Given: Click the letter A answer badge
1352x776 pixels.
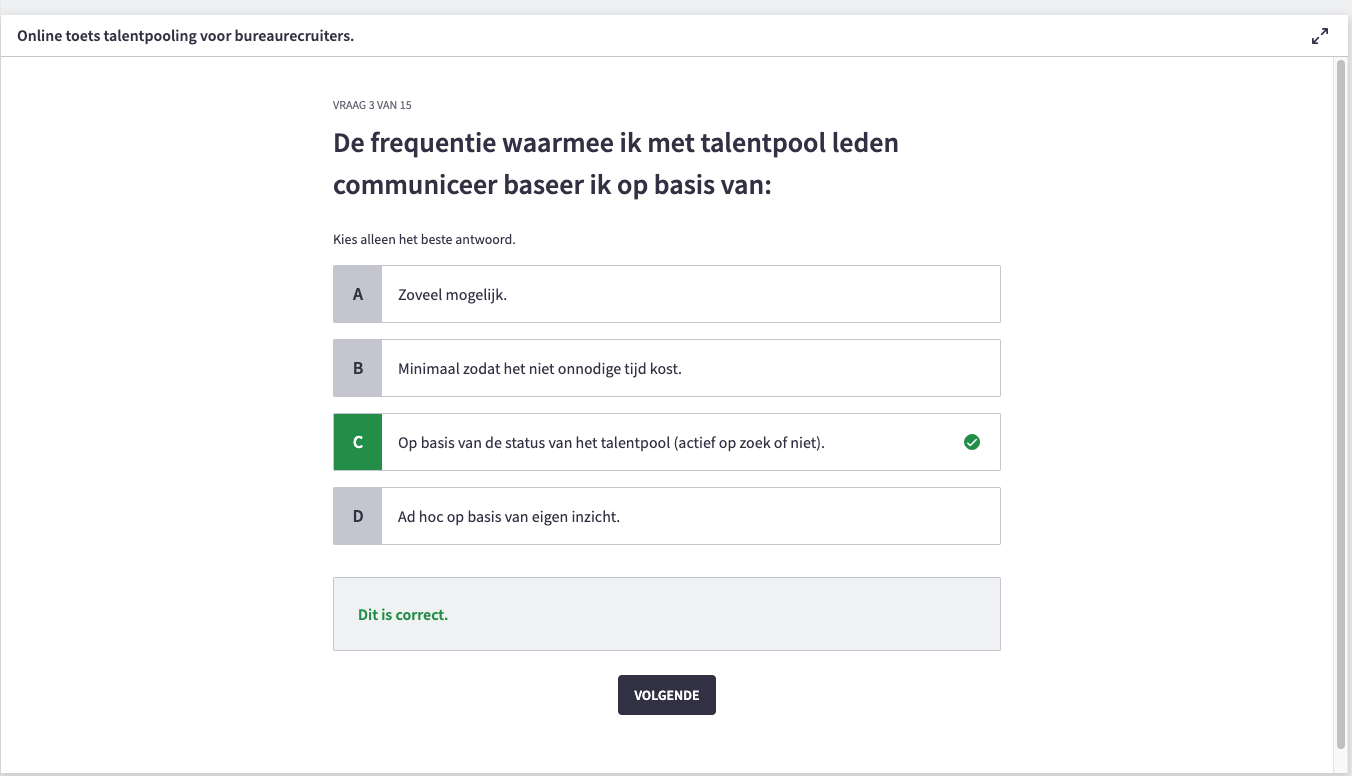Looking at the screenshot, I should point(358,294).
